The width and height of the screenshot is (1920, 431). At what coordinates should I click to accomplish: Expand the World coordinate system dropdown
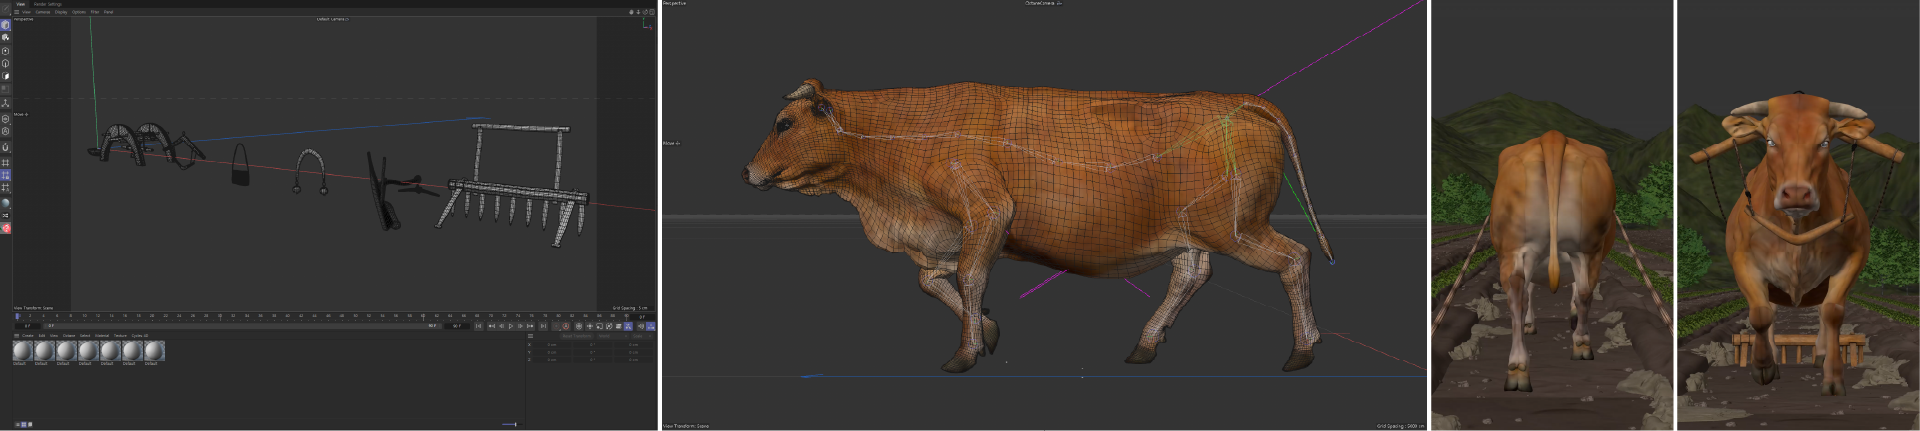point(612,336)
